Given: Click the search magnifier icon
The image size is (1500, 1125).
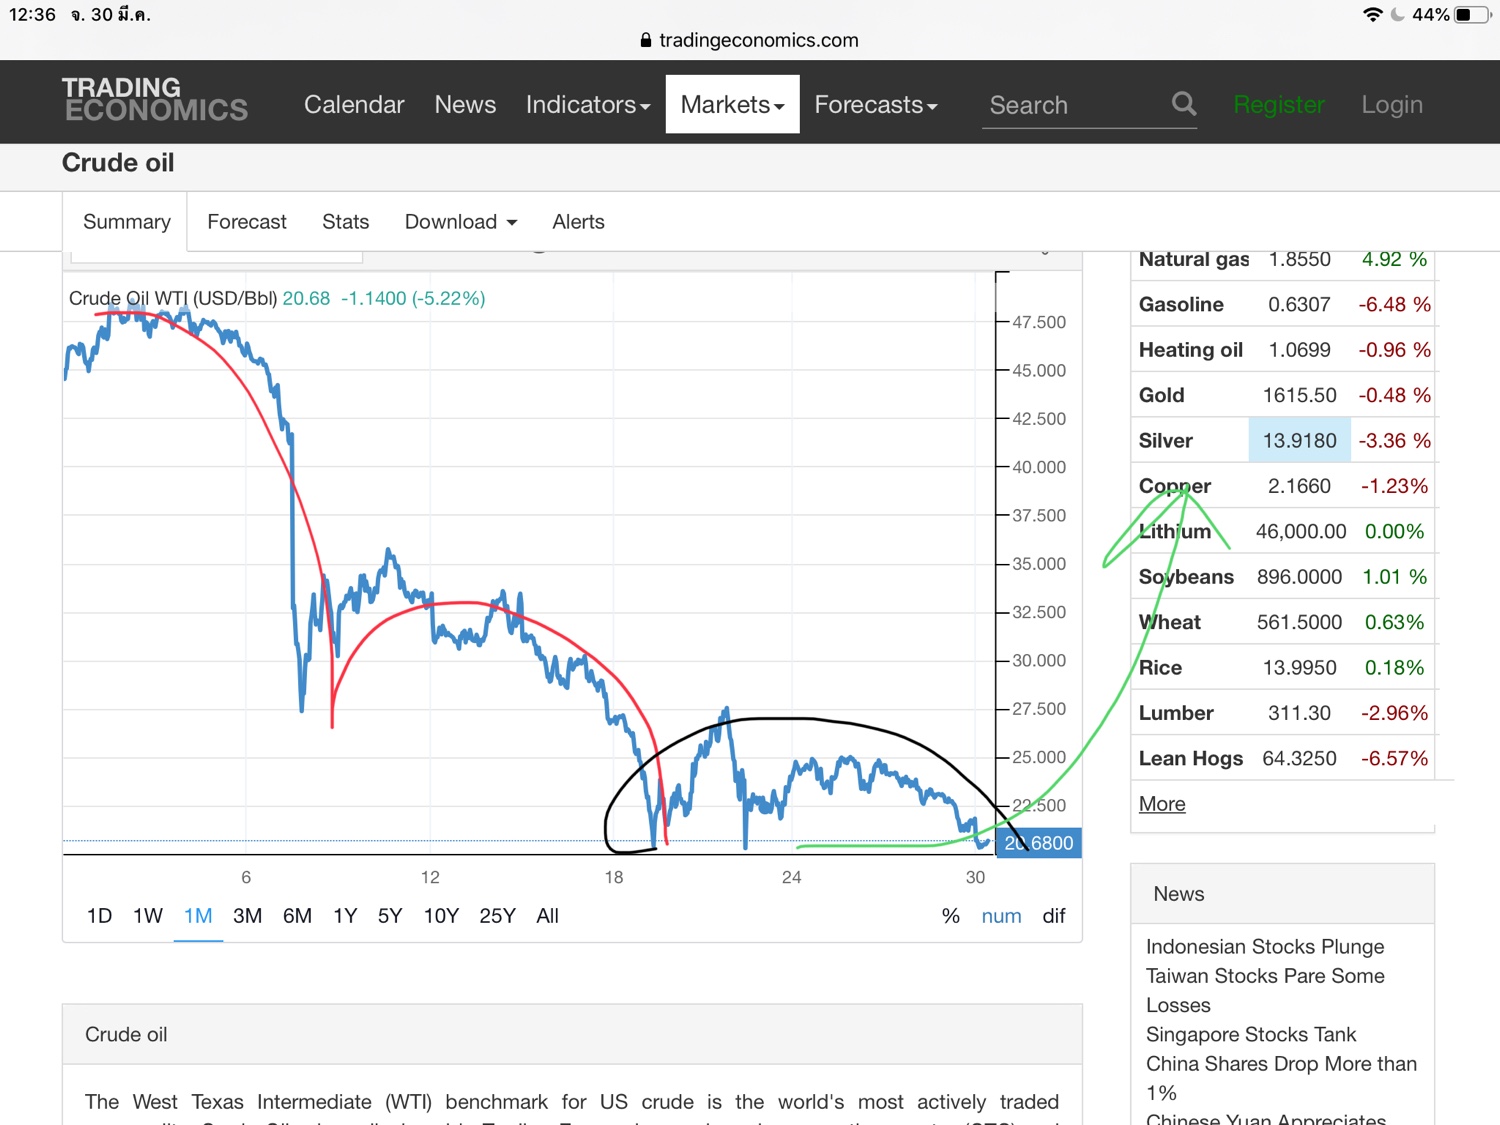Looking at the screenshot, I should click(x=1184, y=103).
